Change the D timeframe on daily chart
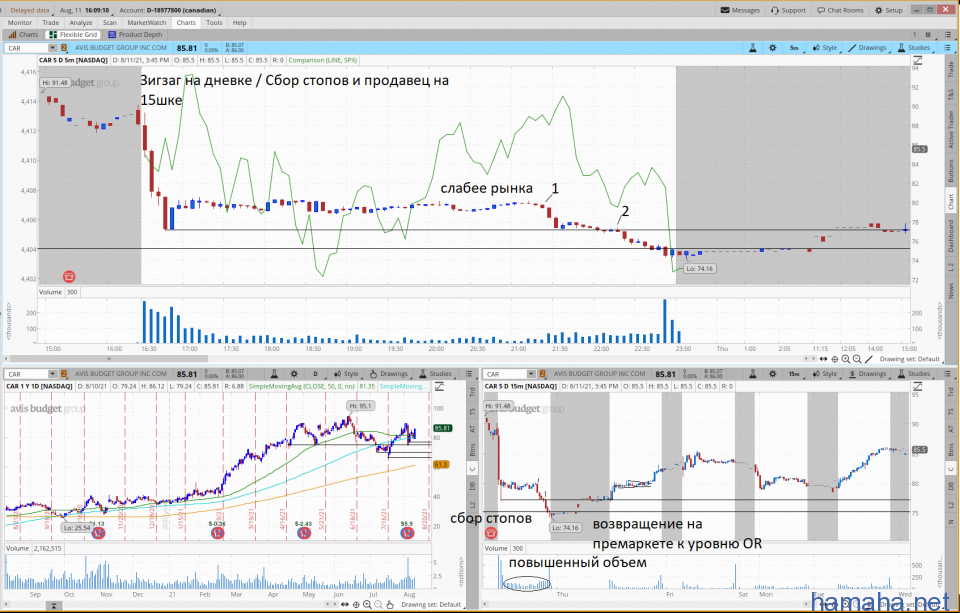 click(x=315, y=374)
